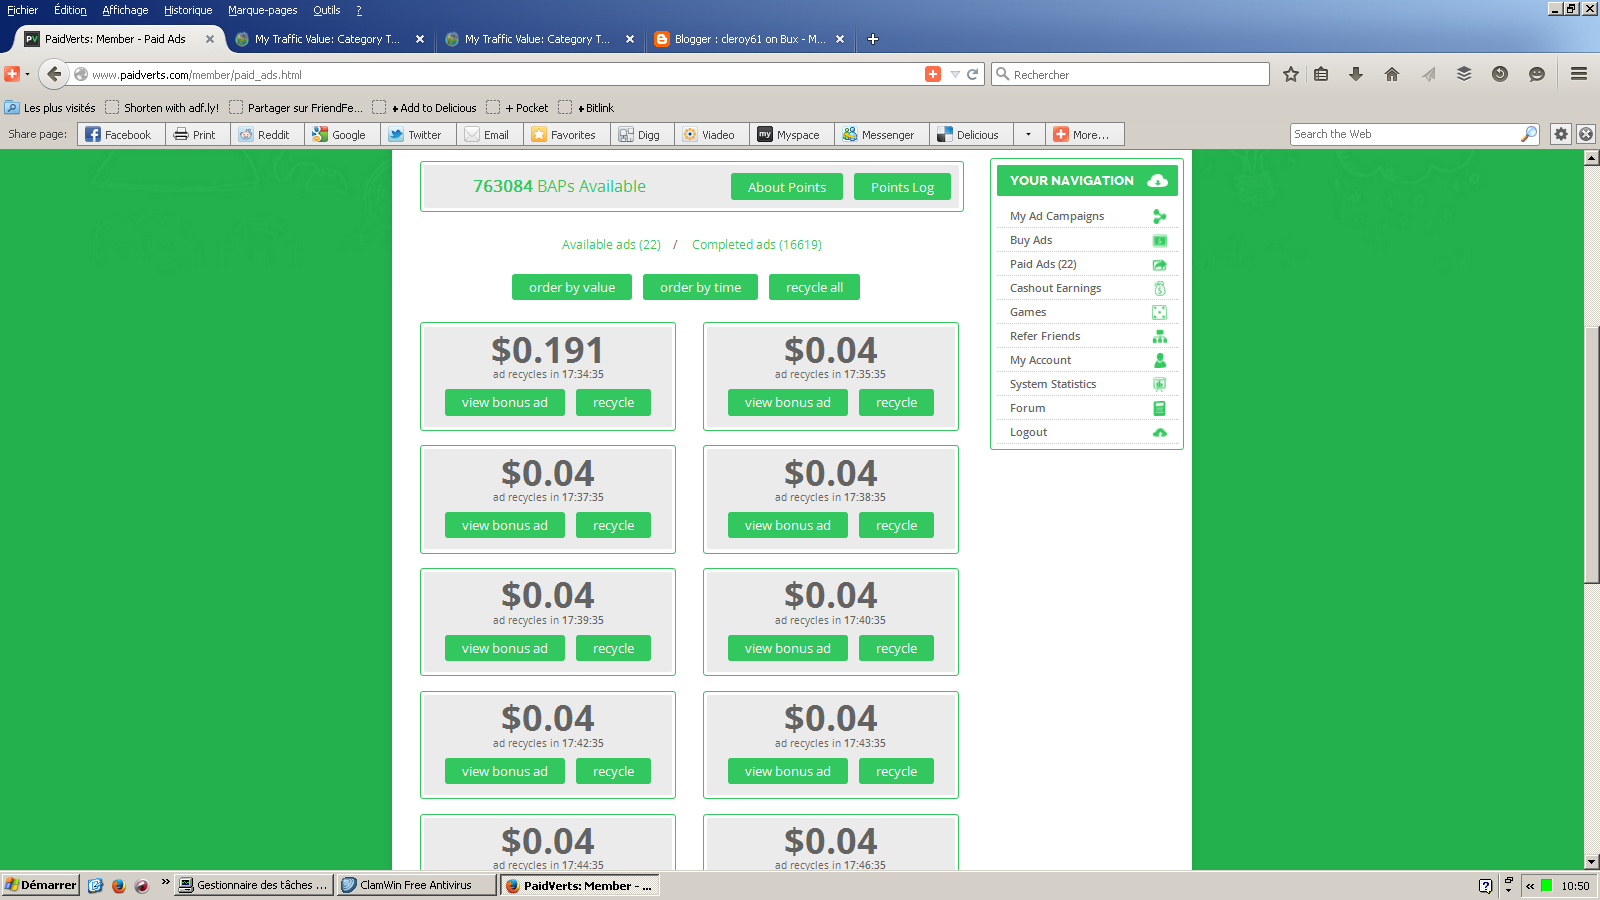
Task: Open the Affichage menu
Action: coord(125,10)
